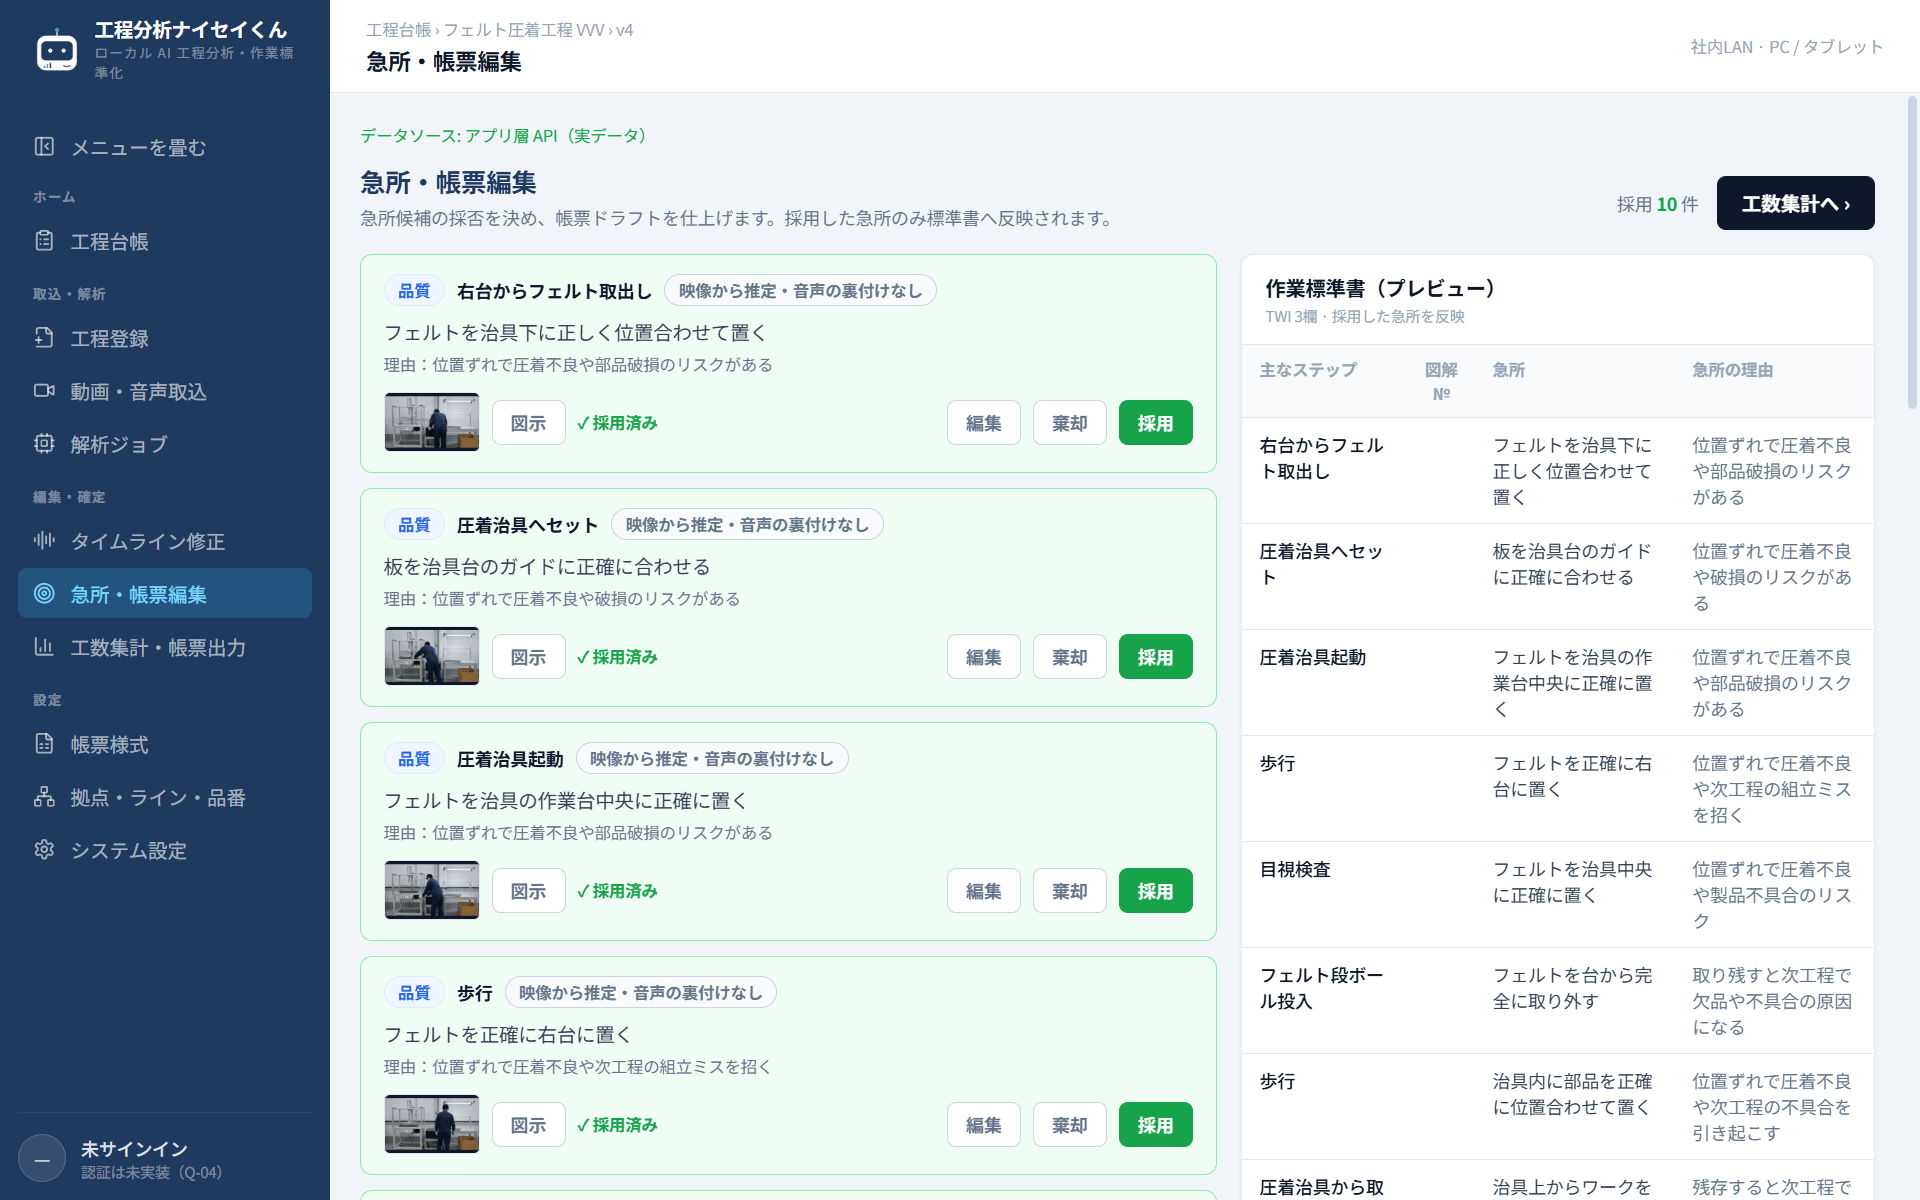Select タイムライン修正 in sidebar
This screenshot has width=1920, height=1200.
(x=165, y=541)
